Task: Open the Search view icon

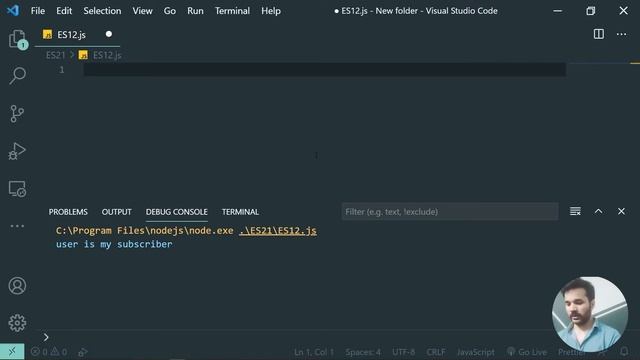Action: click(17, 76)
